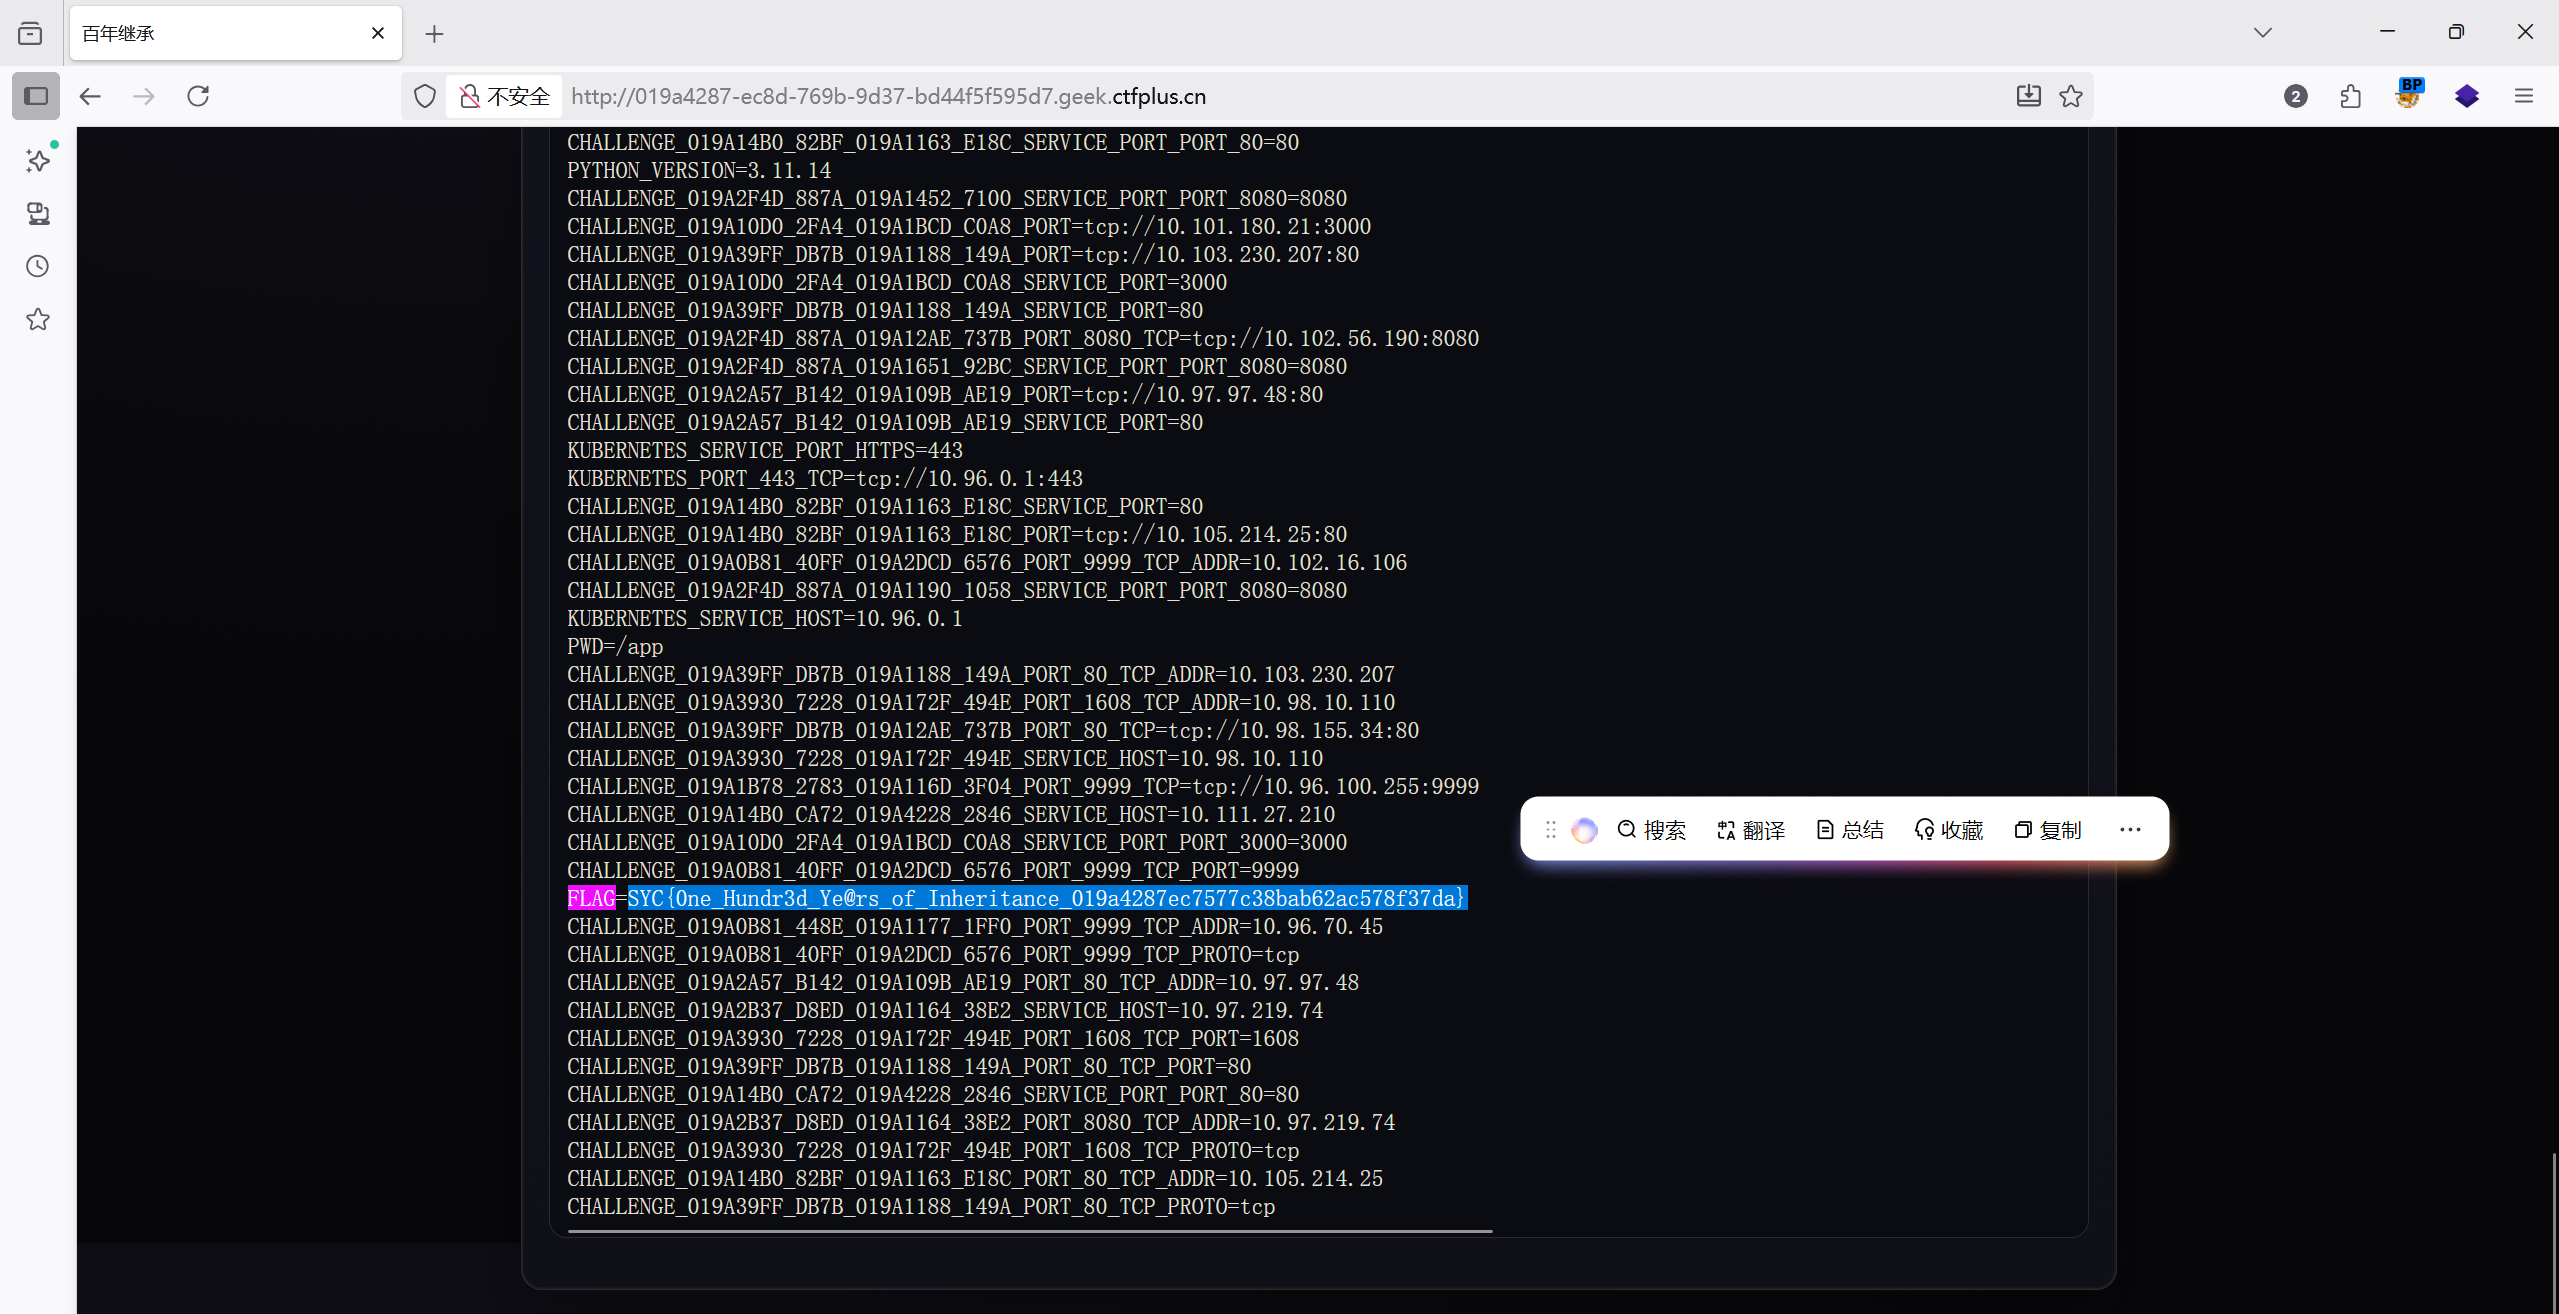
Task: Expand more options in selection popup
Action: 2130,829
